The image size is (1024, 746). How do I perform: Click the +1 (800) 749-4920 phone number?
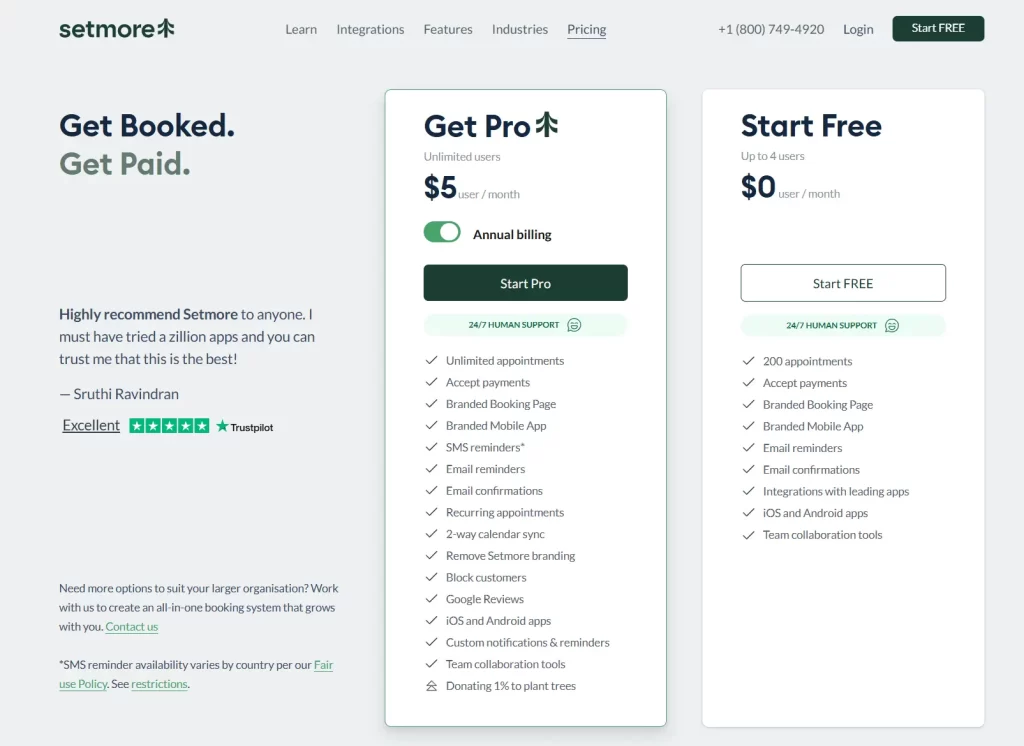coord(770,29)
